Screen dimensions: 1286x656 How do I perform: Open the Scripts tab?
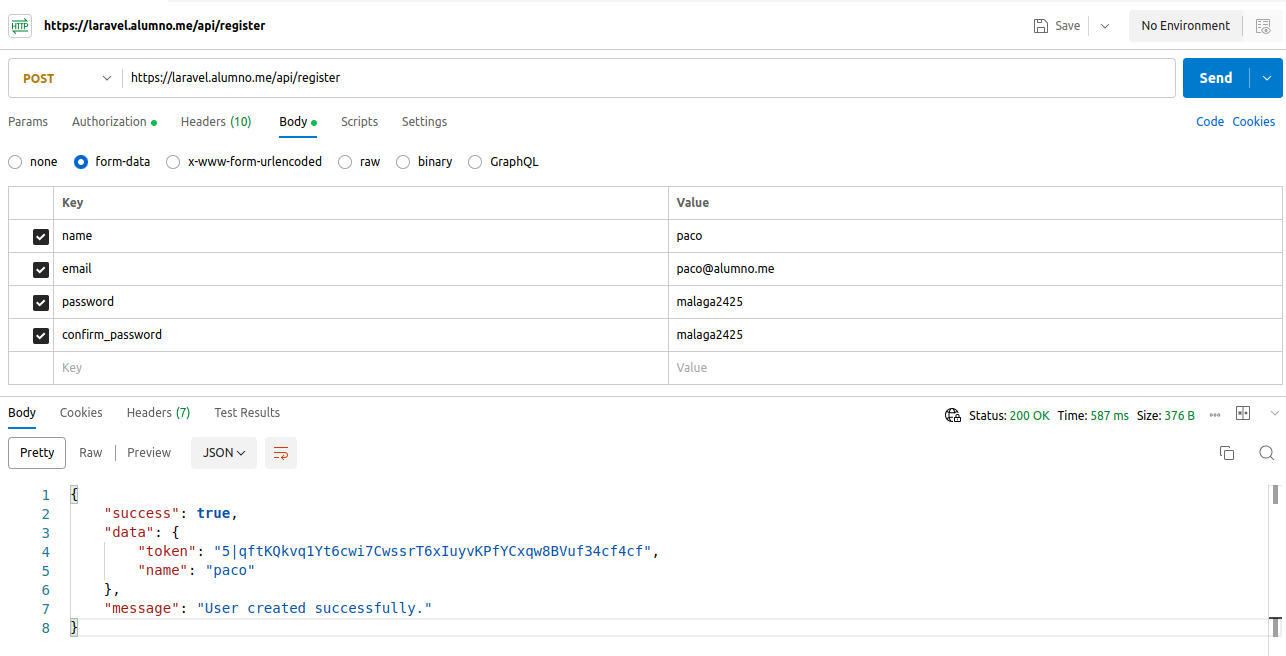(359, 122)
